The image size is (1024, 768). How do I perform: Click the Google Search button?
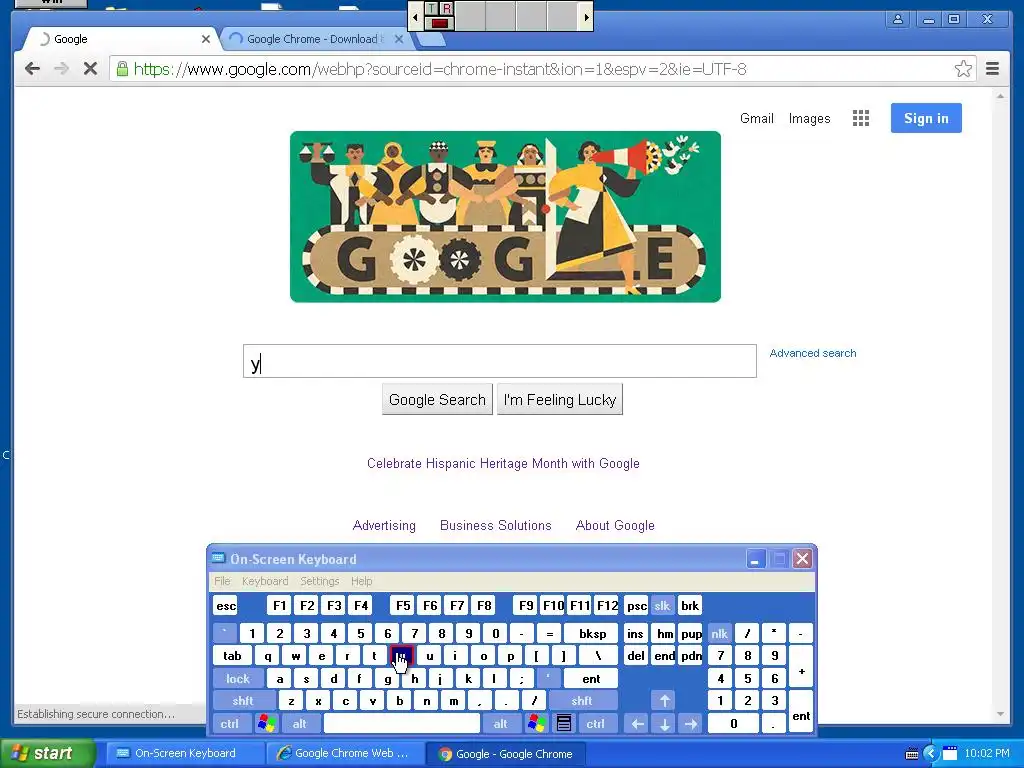437,400
